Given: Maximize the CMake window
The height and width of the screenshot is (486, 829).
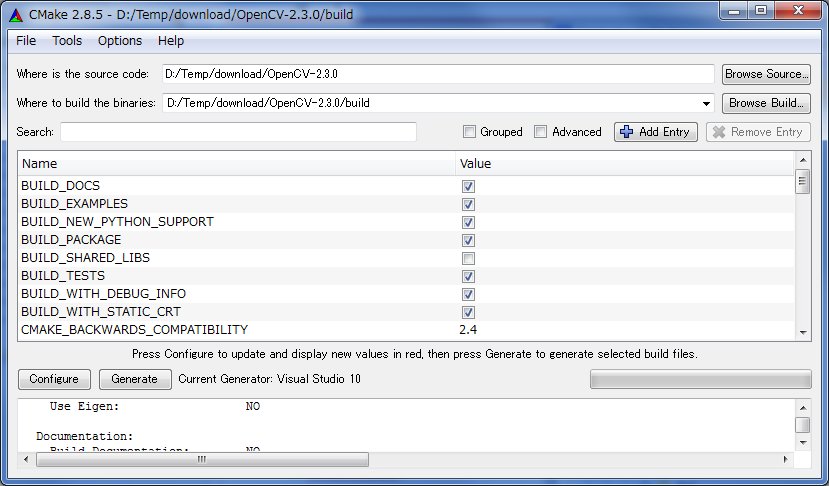Looking at the screenshot, I should (x=761, y=11).
